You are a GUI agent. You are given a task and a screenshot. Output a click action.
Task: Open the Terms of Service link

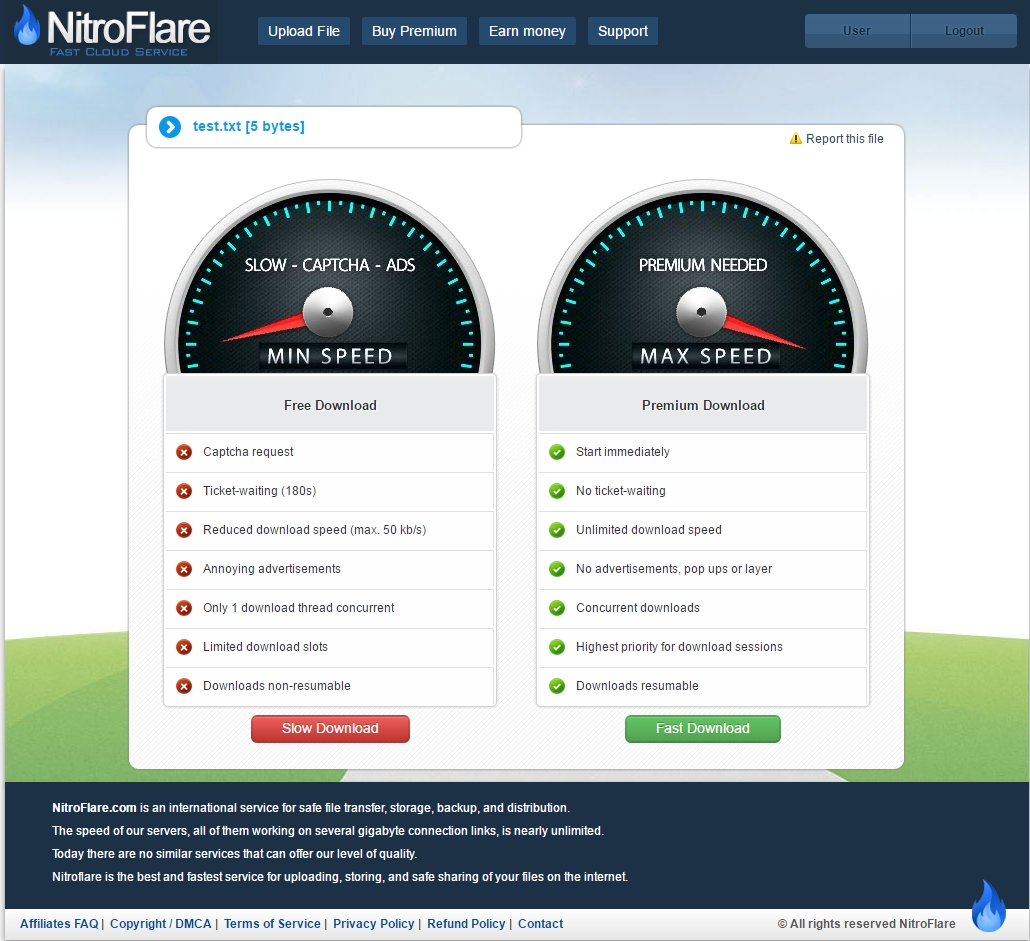pyautogui.click(x=272, y=924)
